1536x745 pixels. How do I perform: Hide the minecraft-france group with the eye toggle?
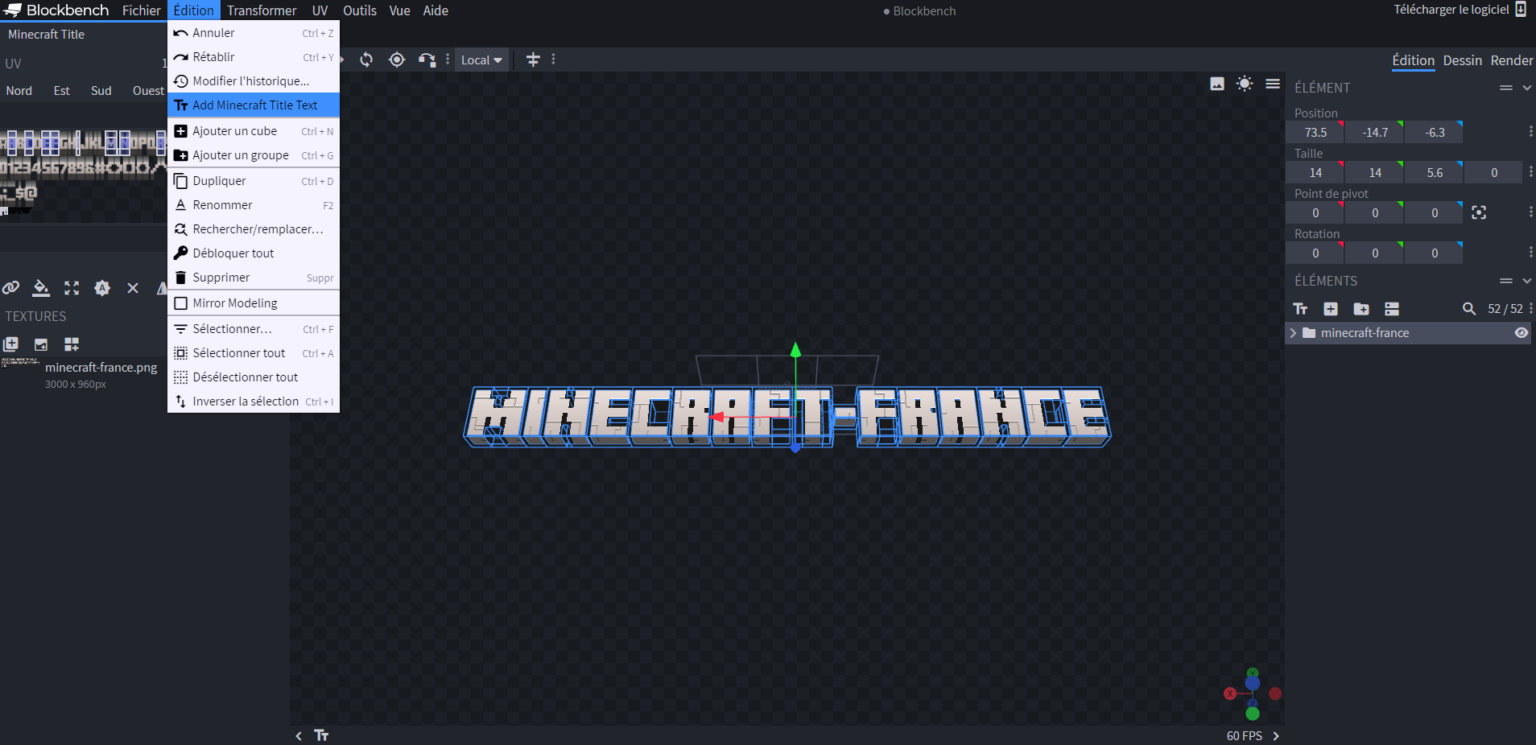coord(1521,332)
